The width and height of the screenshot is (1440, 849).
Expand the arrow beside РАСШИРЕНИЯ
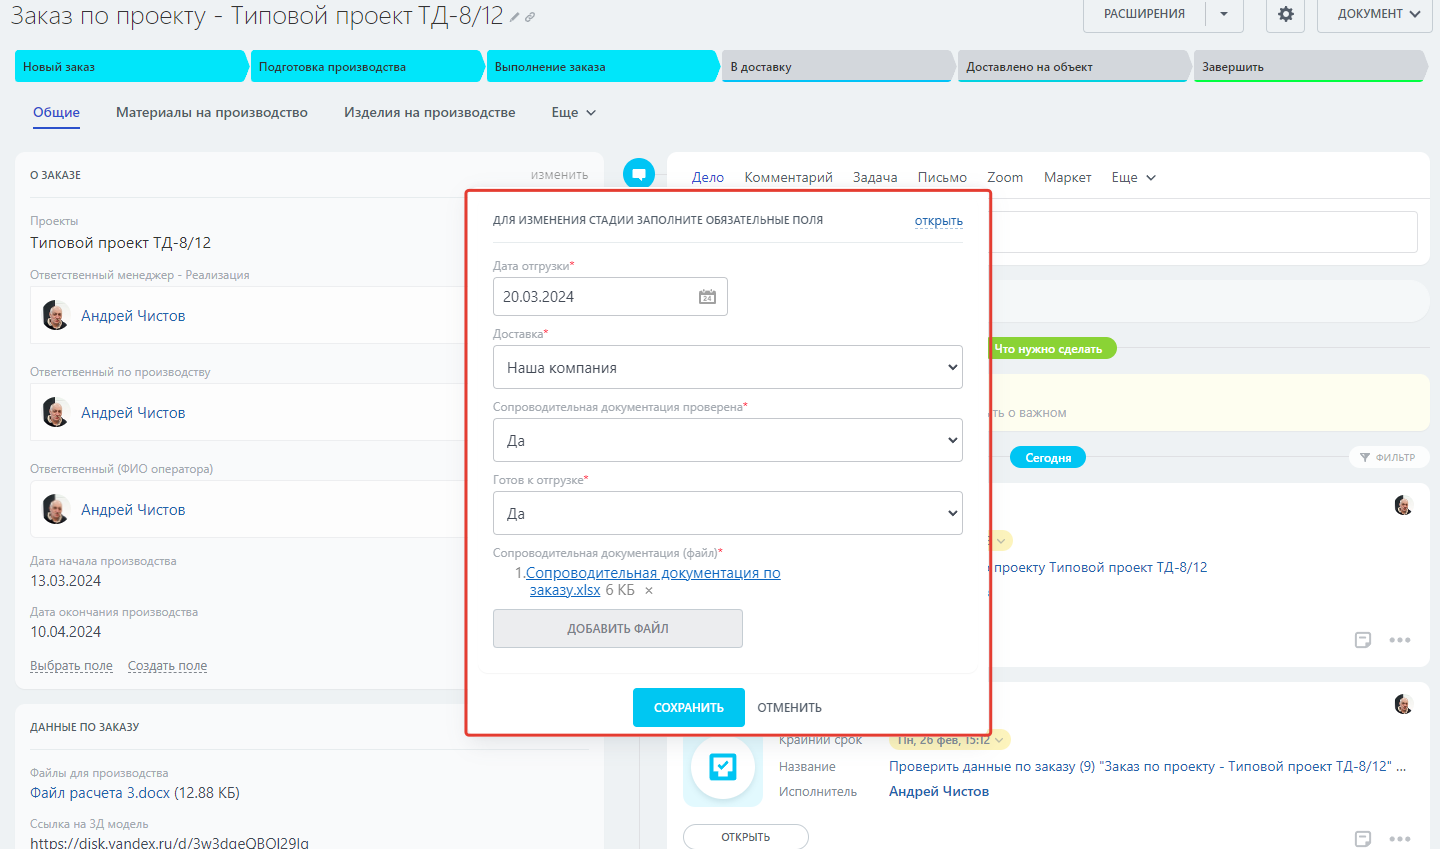[1224, 14]
